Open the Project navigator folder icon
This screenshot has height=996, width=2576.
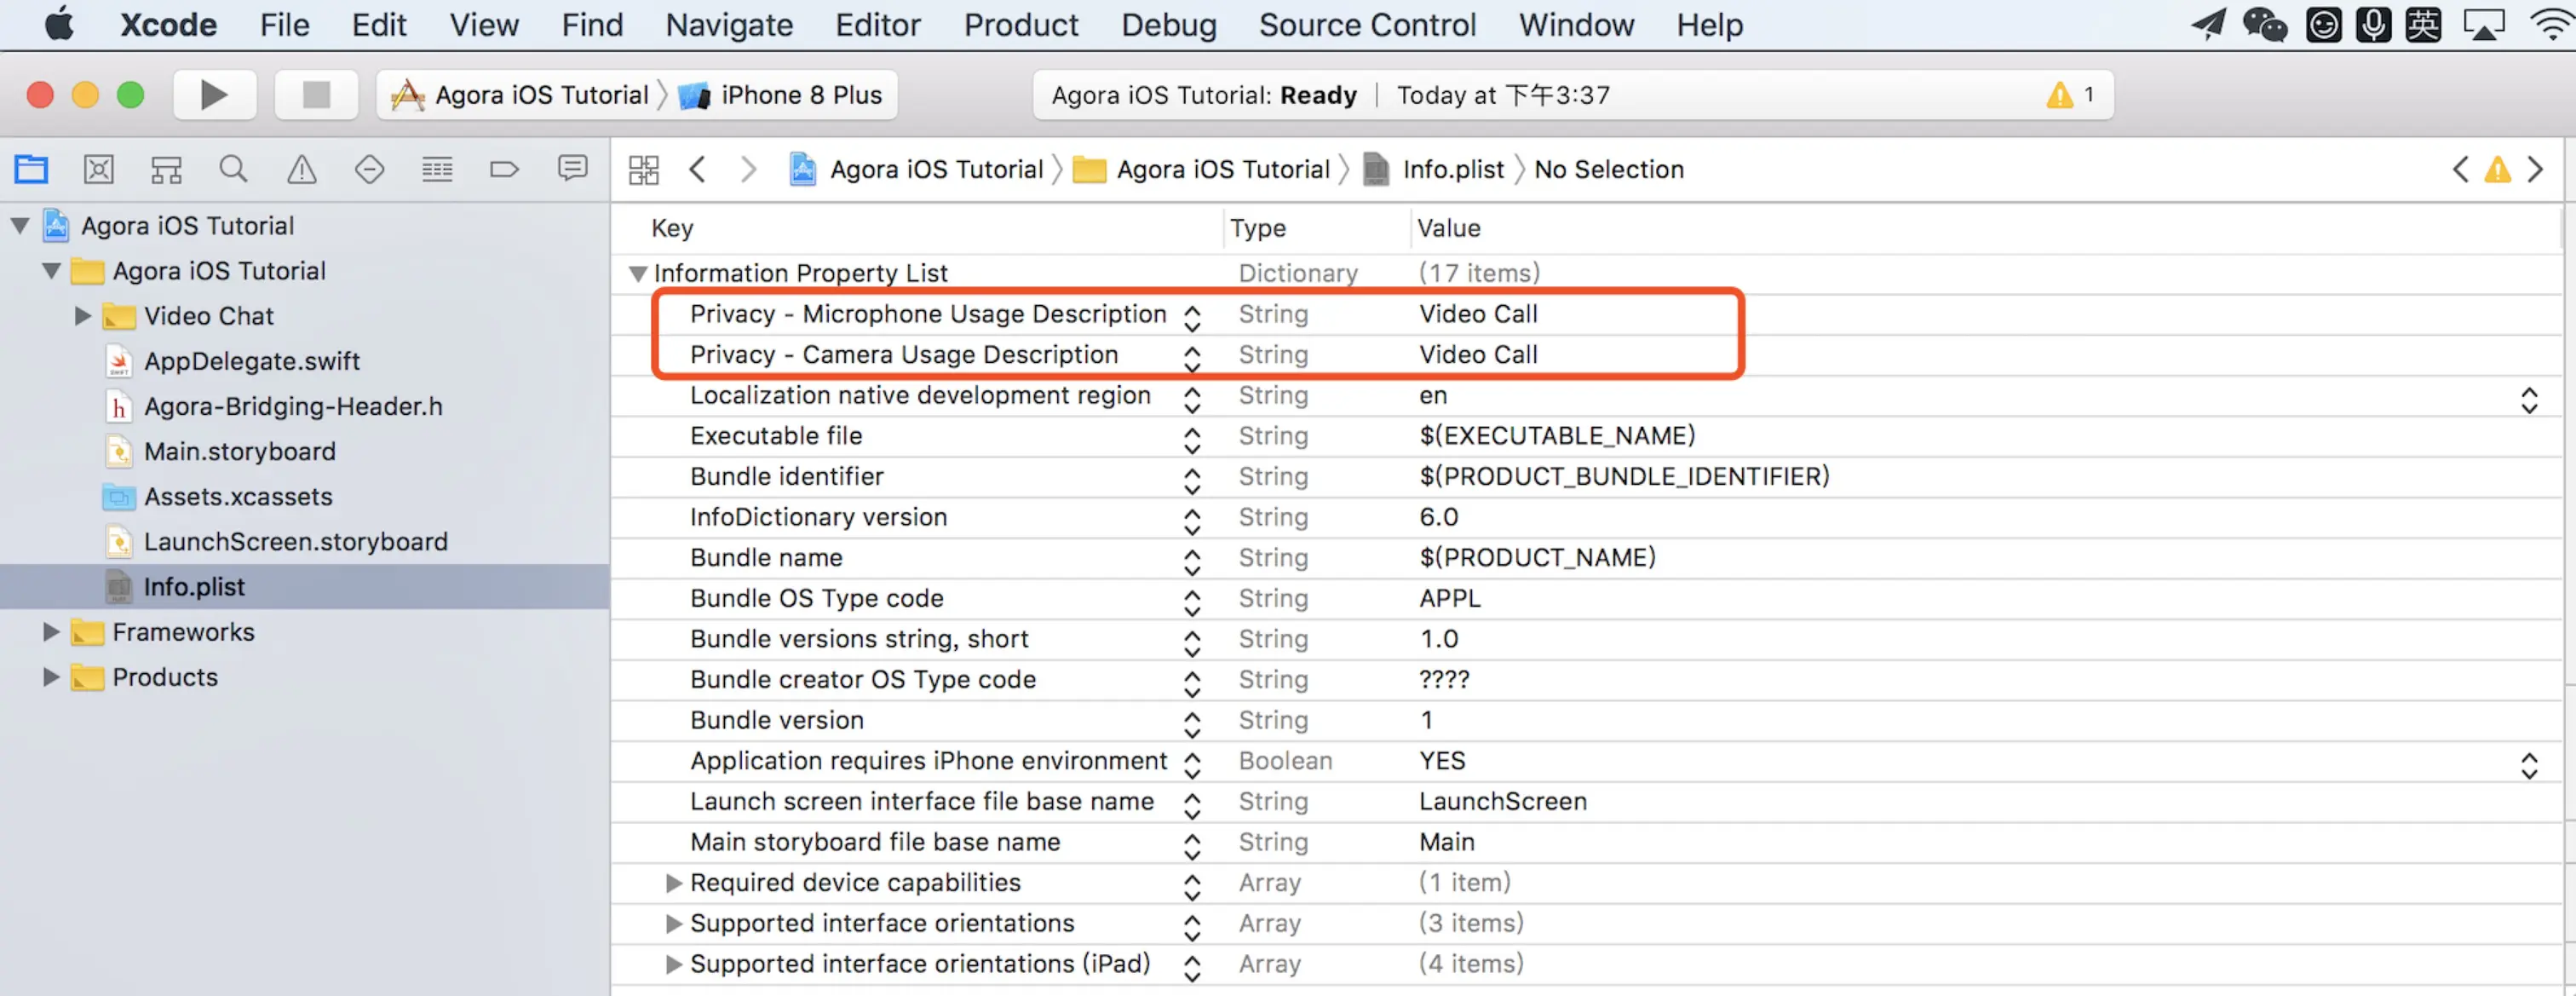point(31,169)
